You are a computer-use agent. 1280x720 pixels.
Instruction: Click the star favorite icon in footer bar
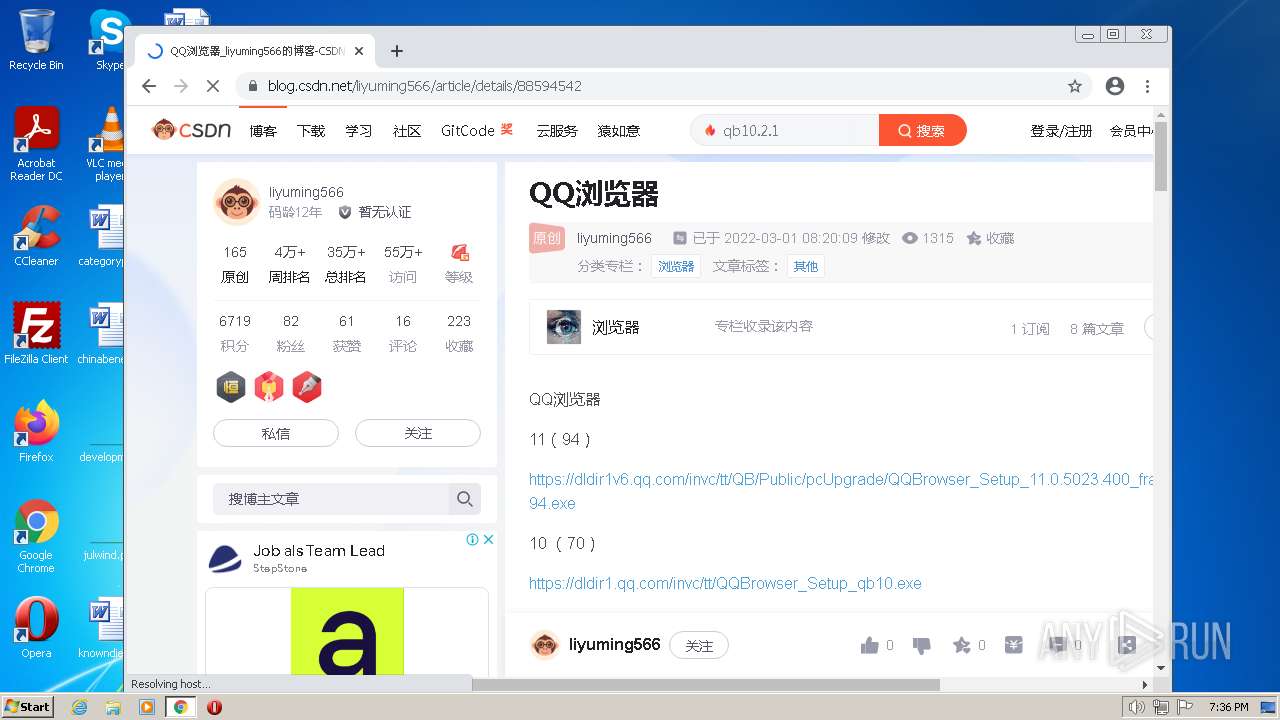(x=962, y=645)
